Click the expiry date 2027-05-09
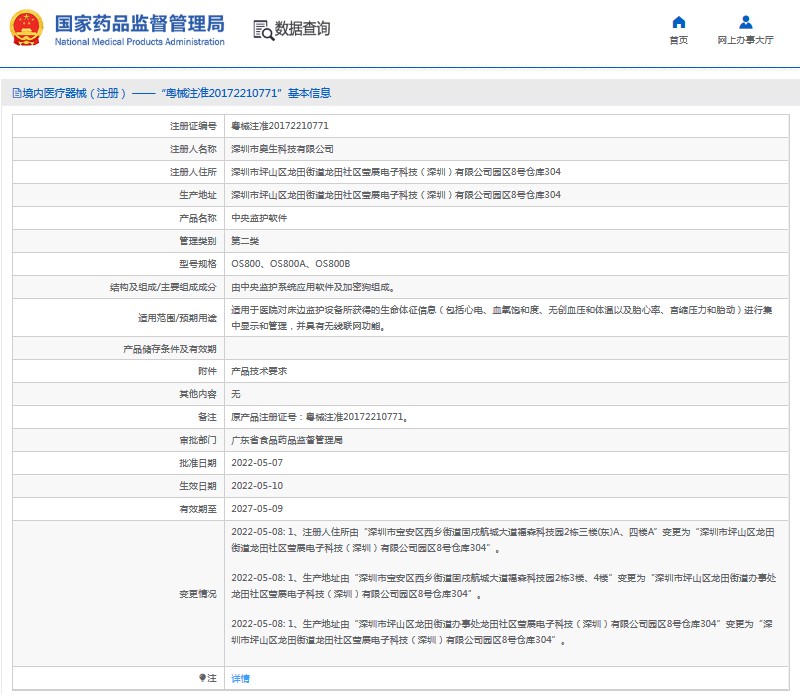The height and width of the screenshot is (695, 800). tap(257, 509)
